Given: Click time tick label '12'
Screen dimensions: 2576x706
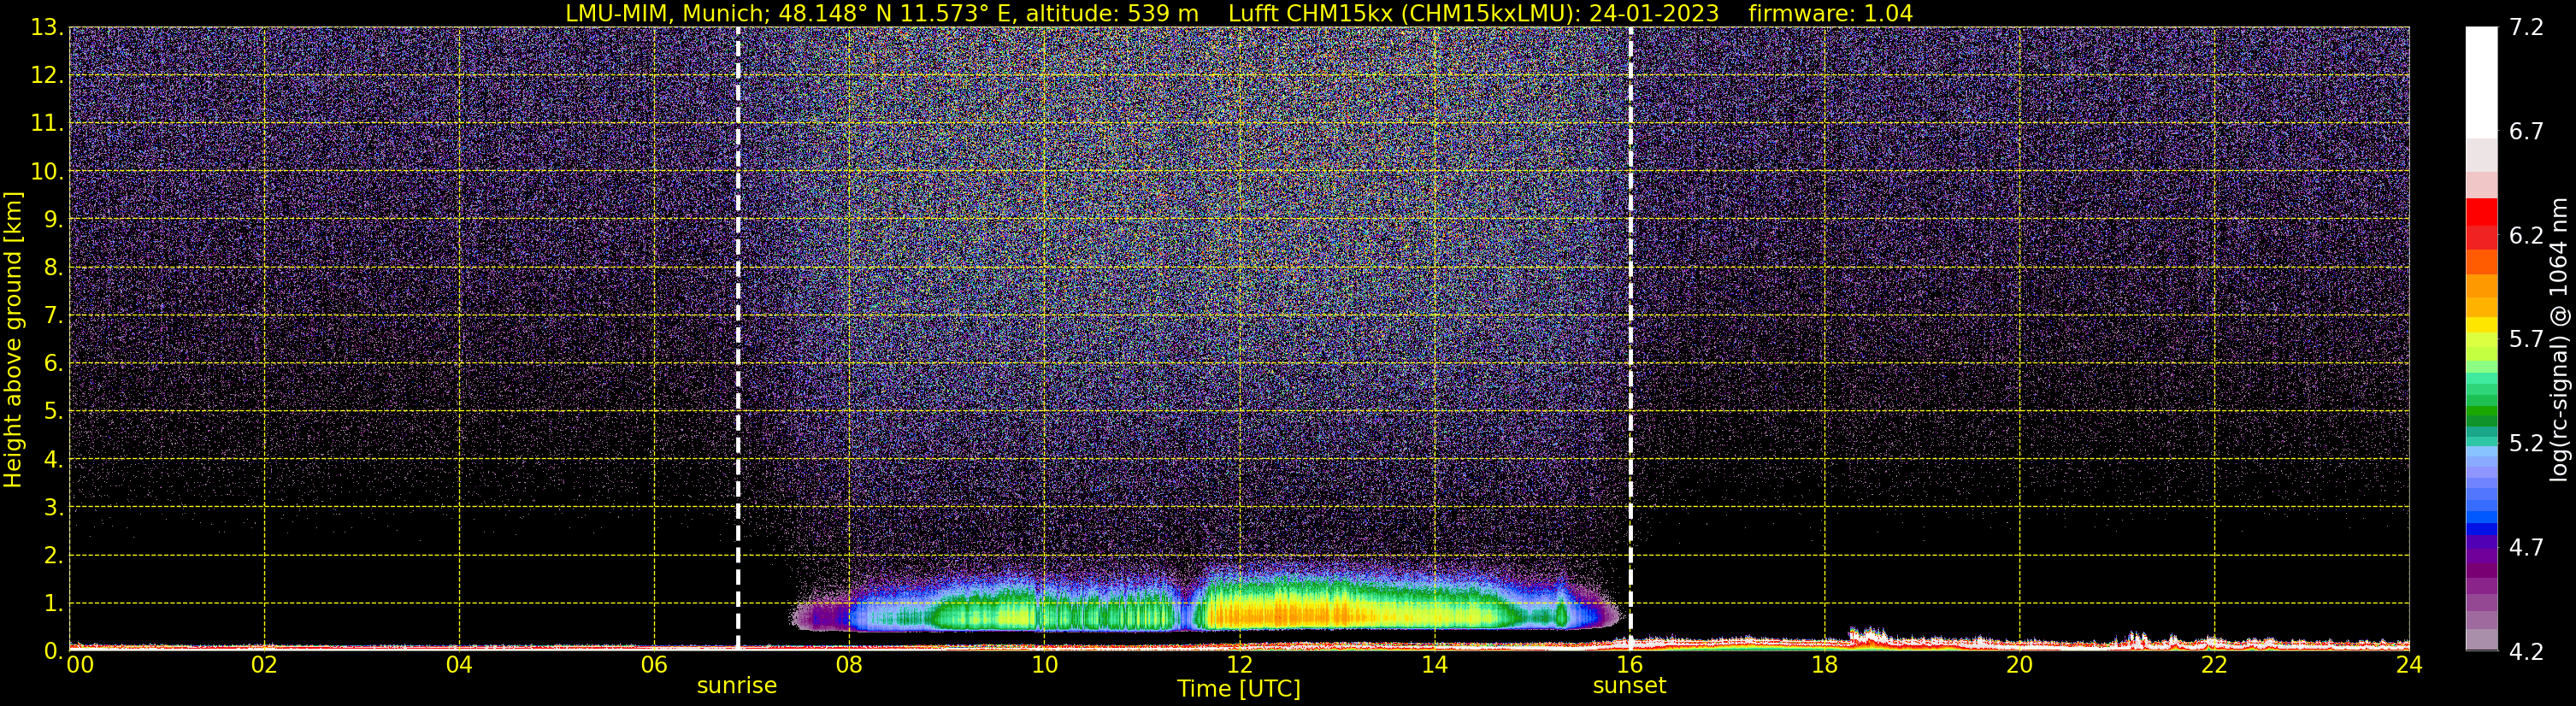Looking at the screenshot, I should [x=1239, y=665].
